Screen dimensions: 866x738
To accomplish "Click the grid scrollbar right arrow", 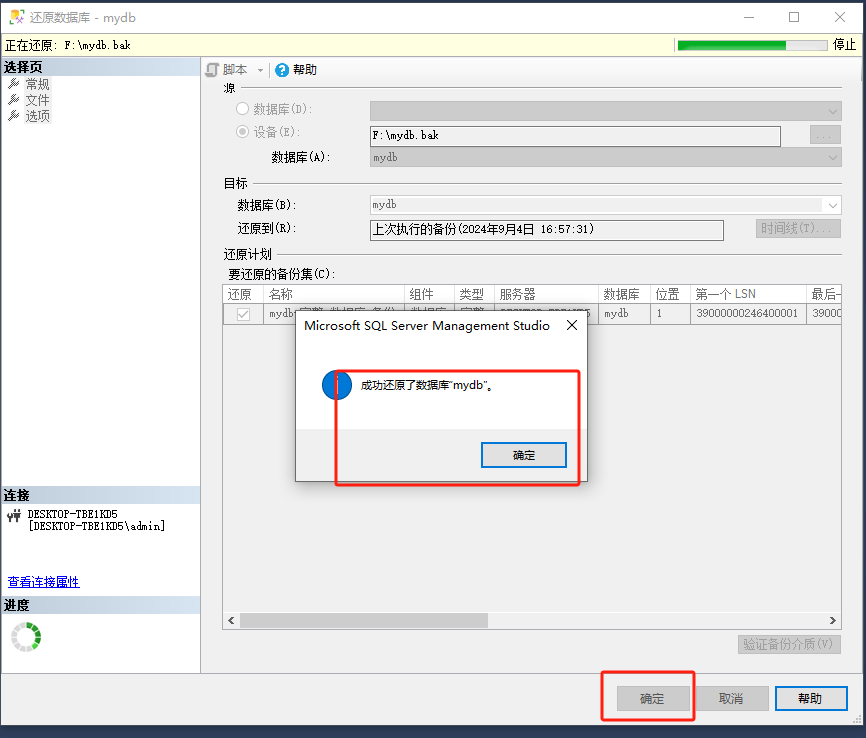I will [833, 620].
